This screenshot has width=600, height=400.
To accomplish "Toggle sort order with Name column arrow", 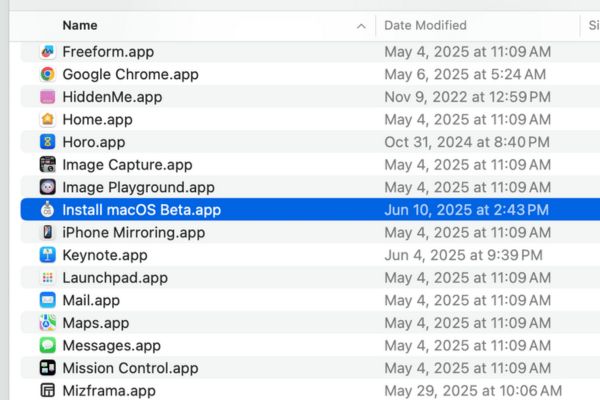I will 361,26.
